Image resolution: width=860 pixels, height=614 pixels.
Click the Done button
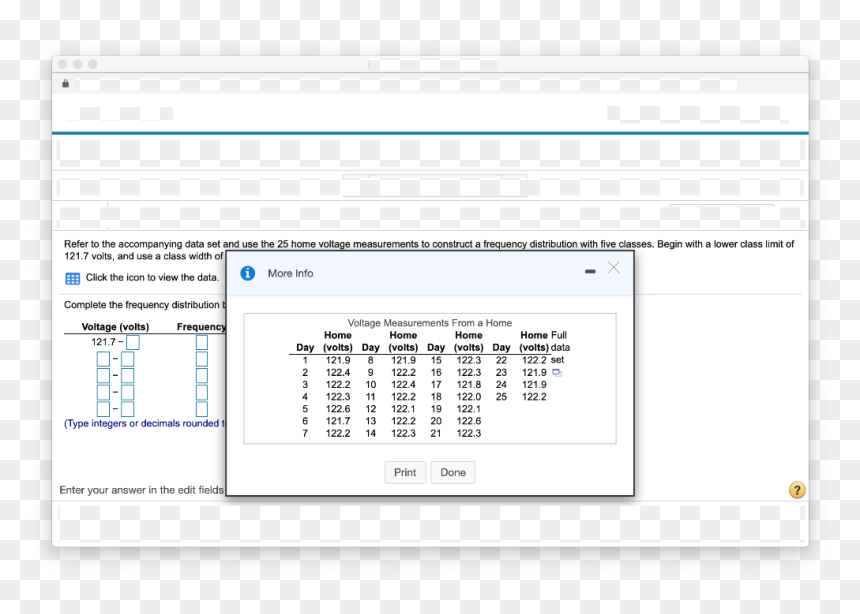tap(453, 472)
